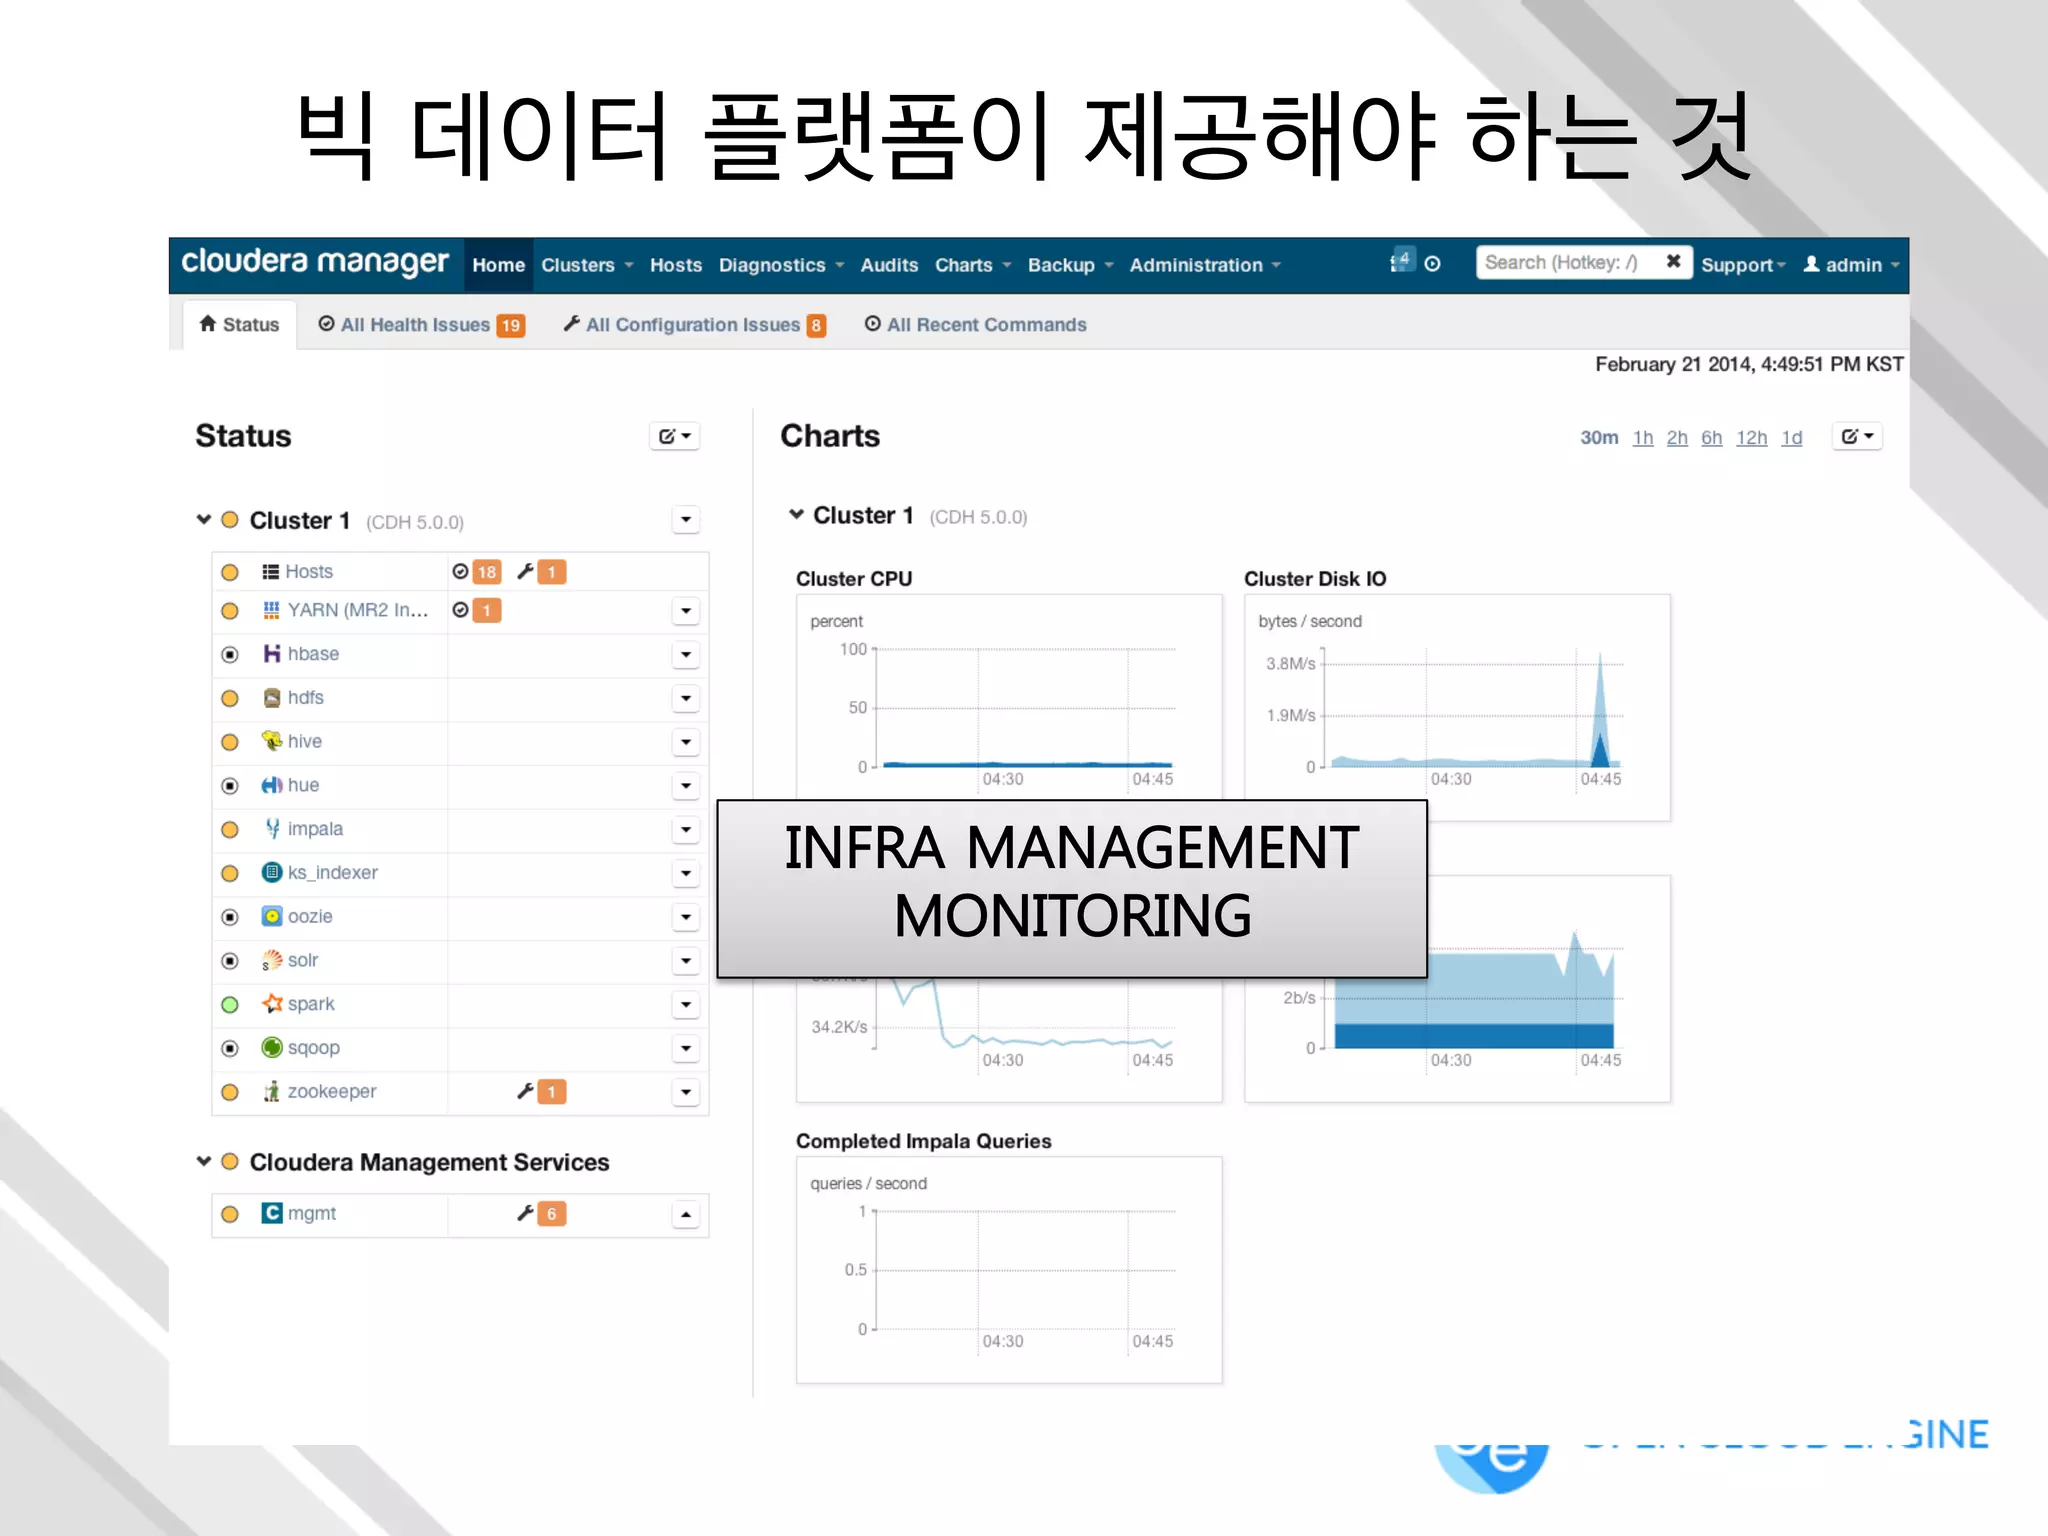Screen dimensions: 2048x1536
Task: Click the Cluster Disk IO chart
Action: (x=1457, y=708)
